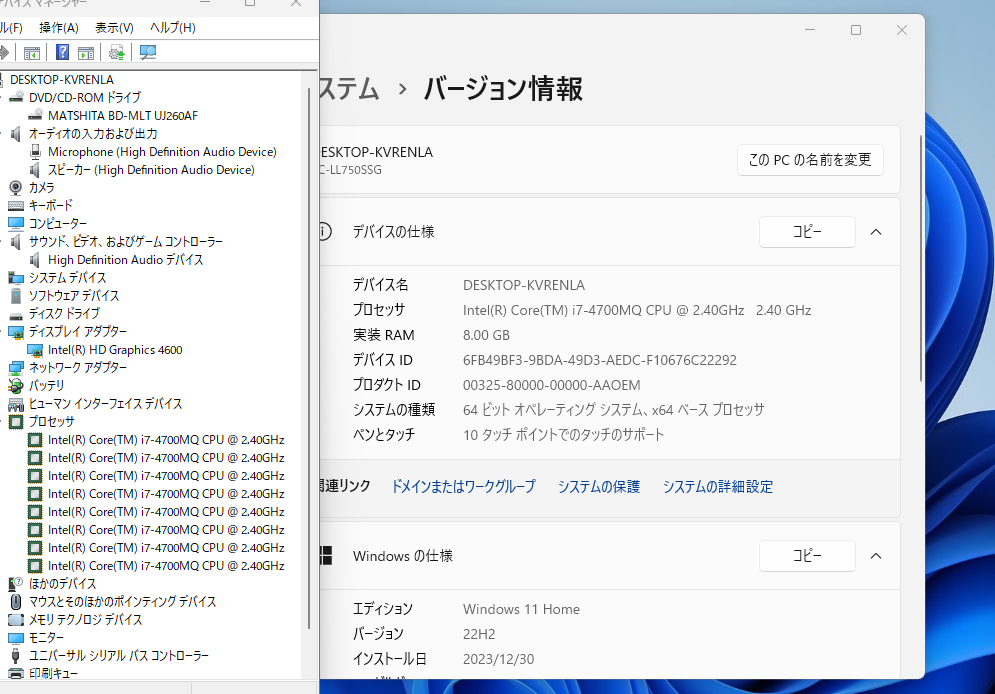Select the カメラ webcam icon

click(x=16, y=187)
